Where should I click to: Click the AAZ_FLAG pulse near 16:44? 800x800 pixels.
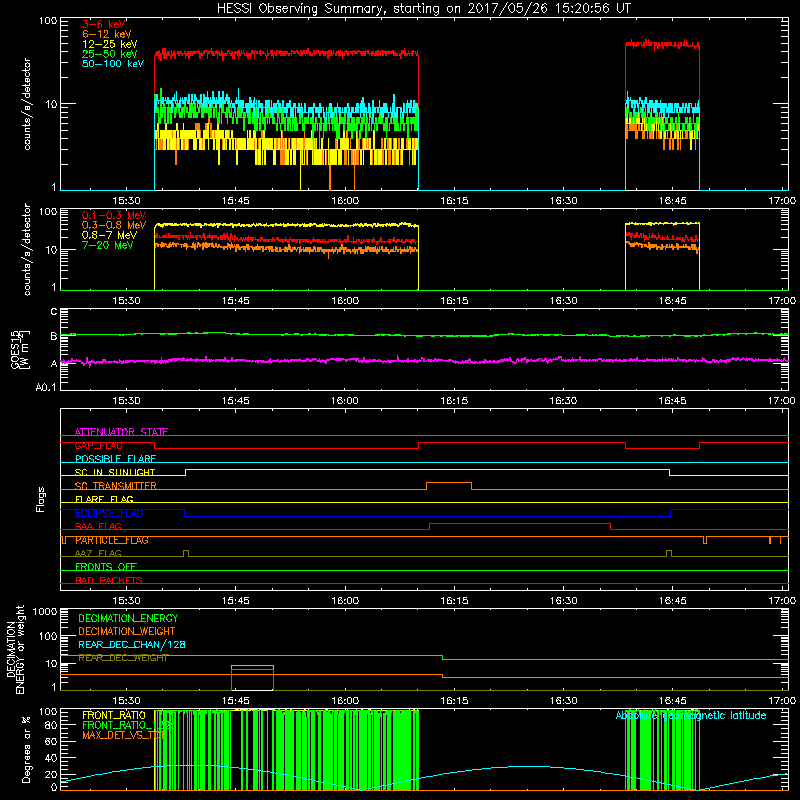[669, 553]
